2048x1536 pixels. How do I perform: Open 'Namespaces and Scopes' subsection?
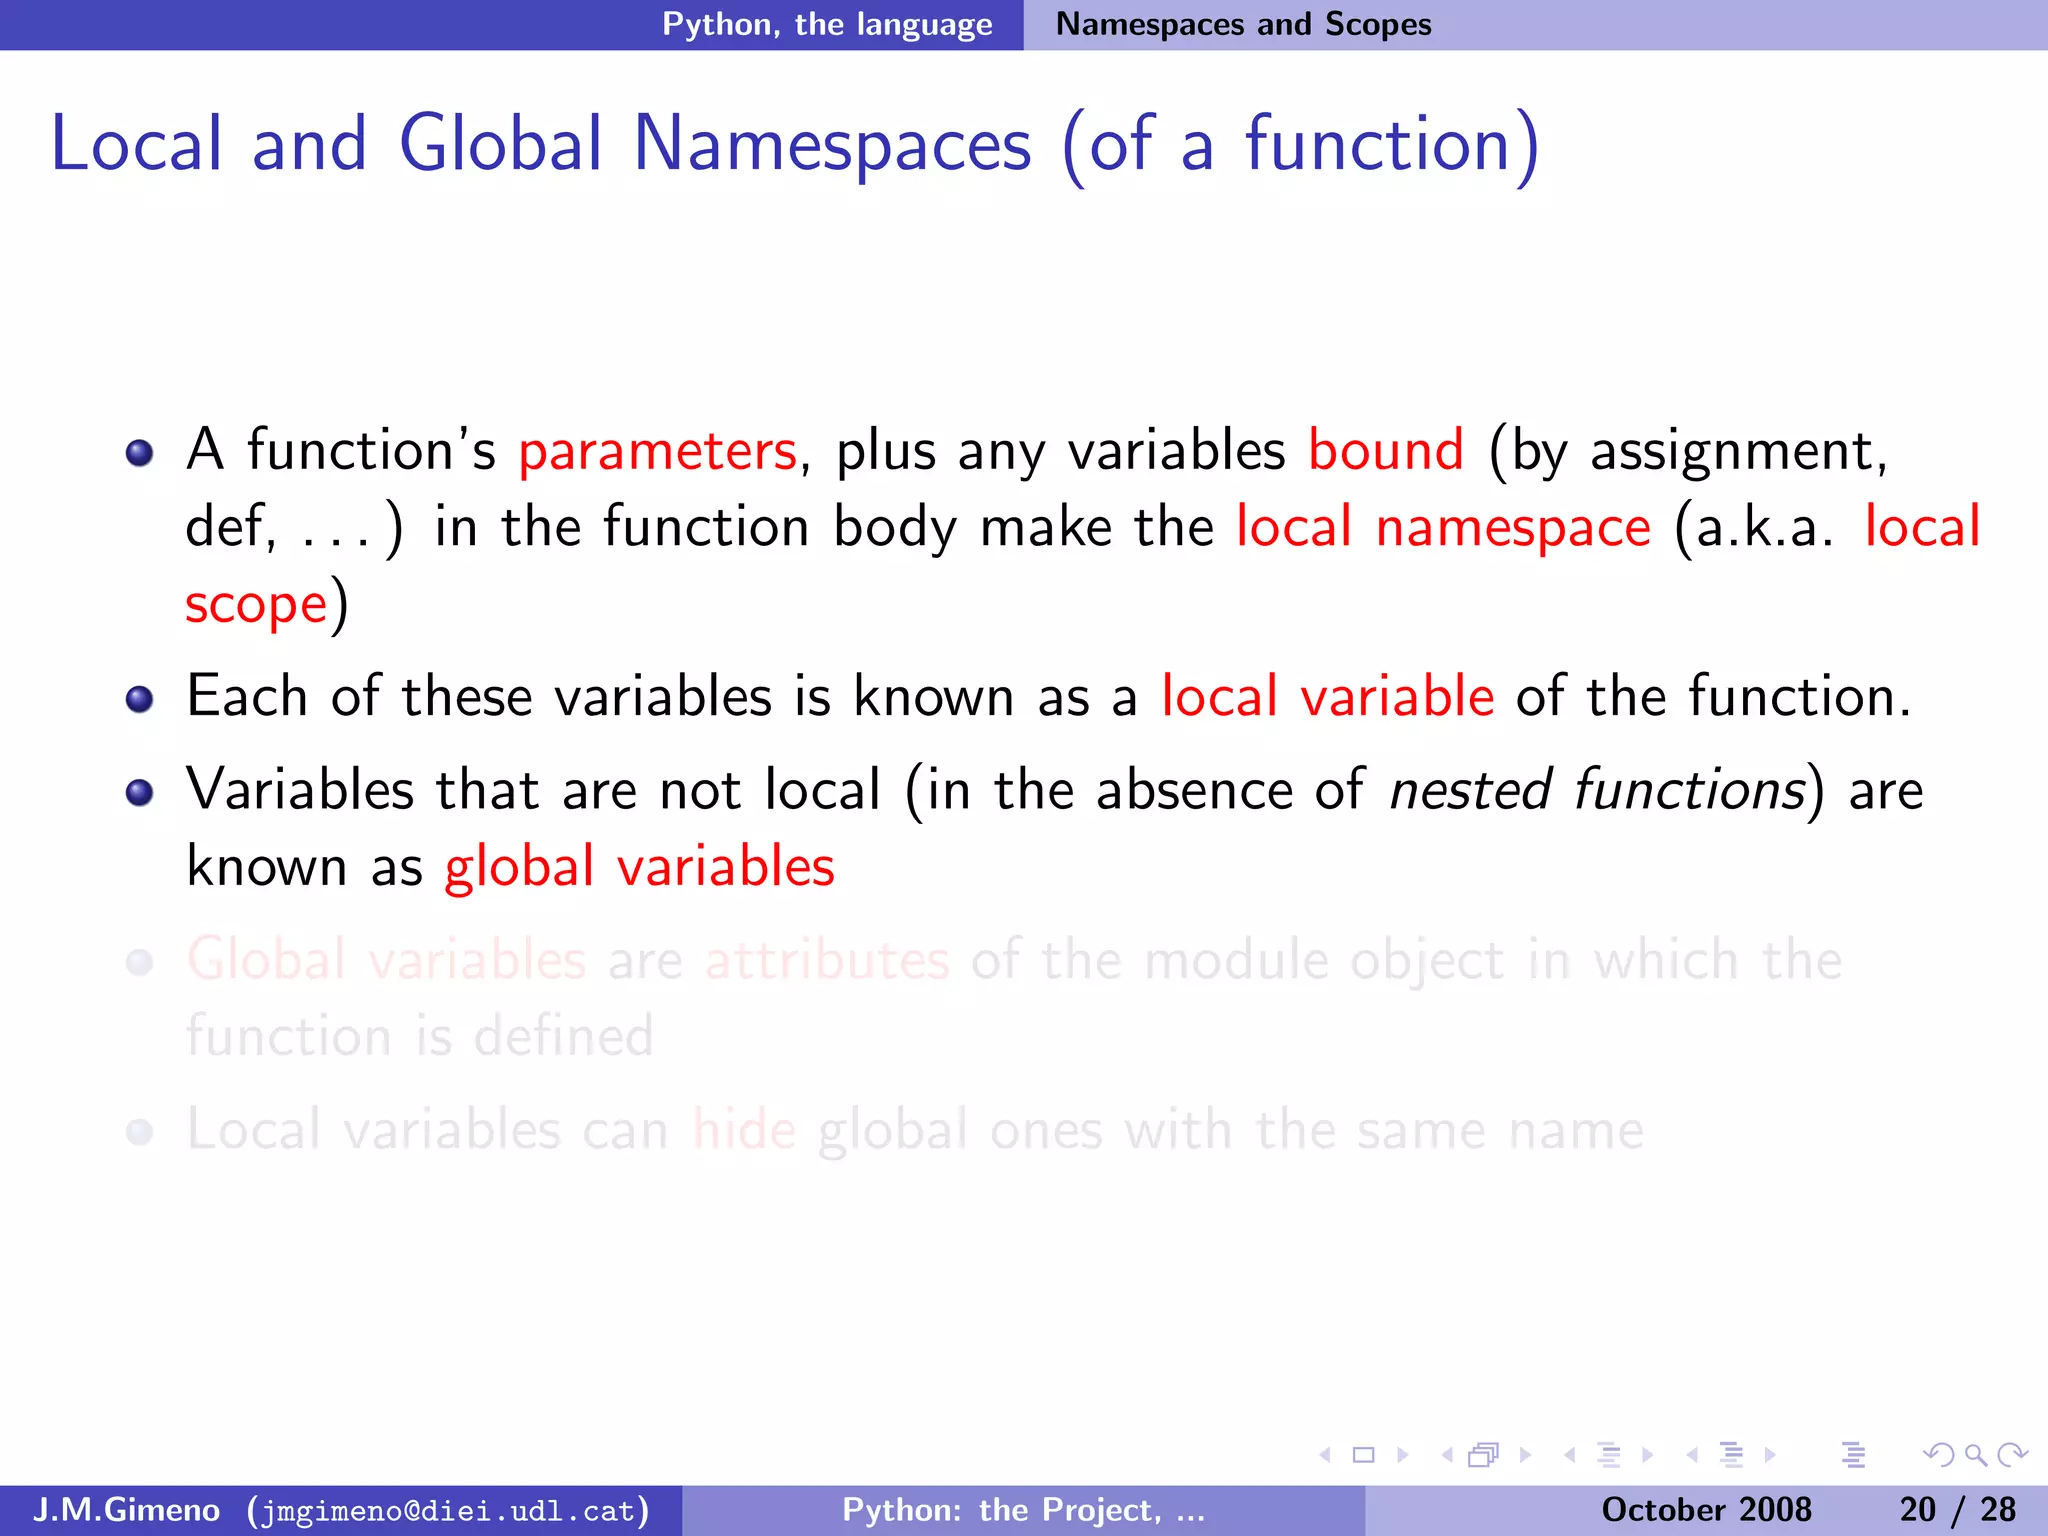[x=1243, y=24]
